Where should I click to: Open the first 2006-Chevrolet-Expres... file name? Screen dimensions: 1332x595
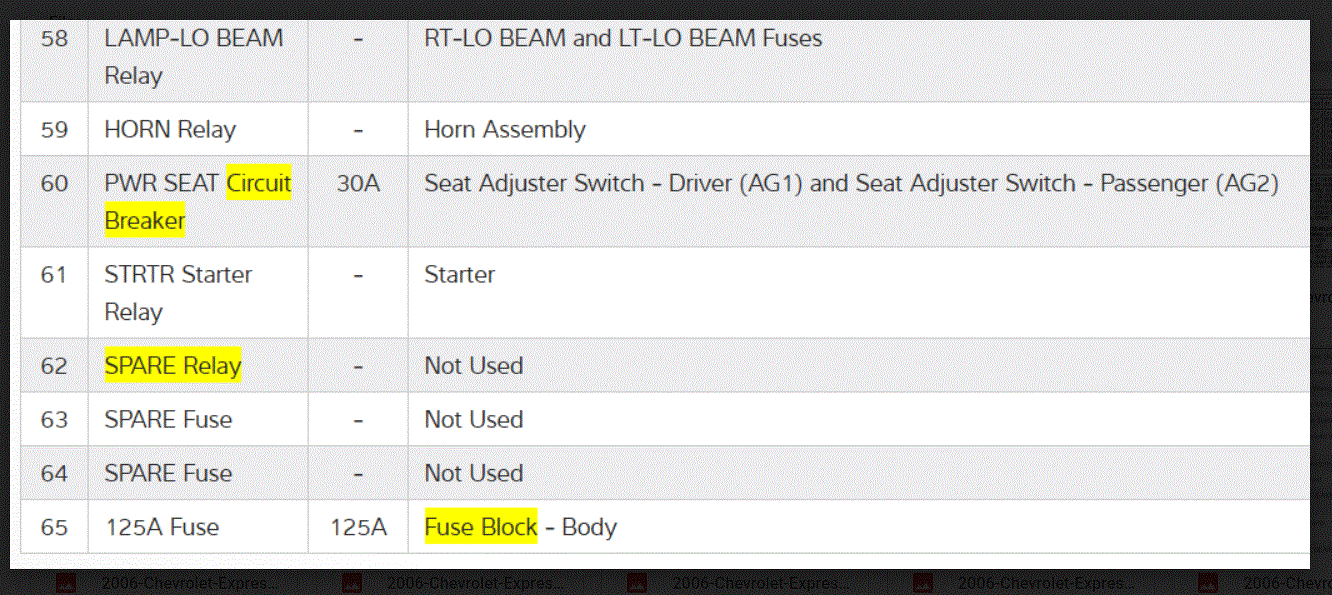(x=189, y=583)
